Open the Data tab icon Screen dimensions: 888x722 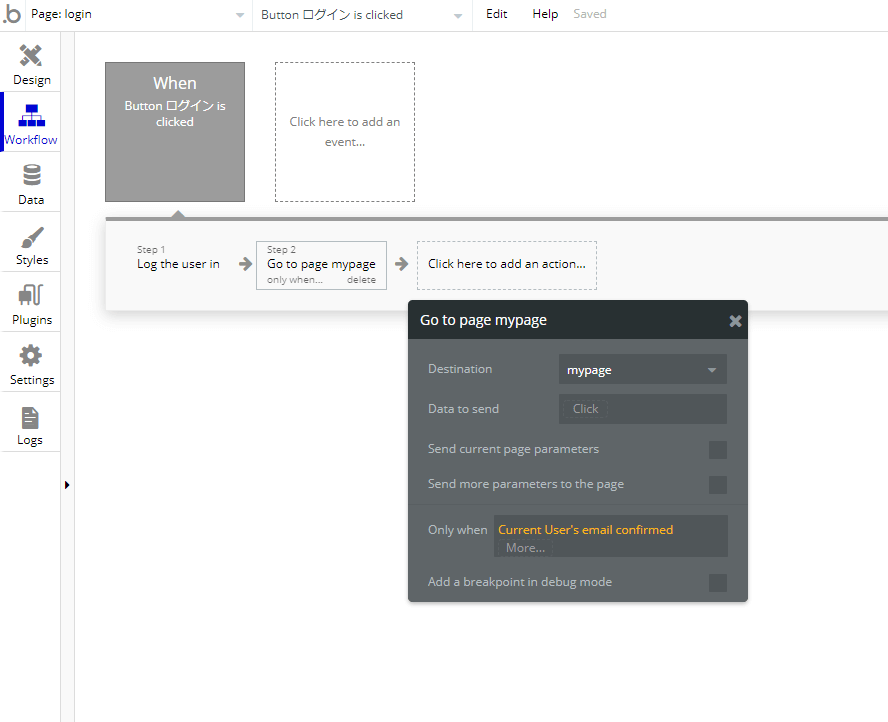32,175
